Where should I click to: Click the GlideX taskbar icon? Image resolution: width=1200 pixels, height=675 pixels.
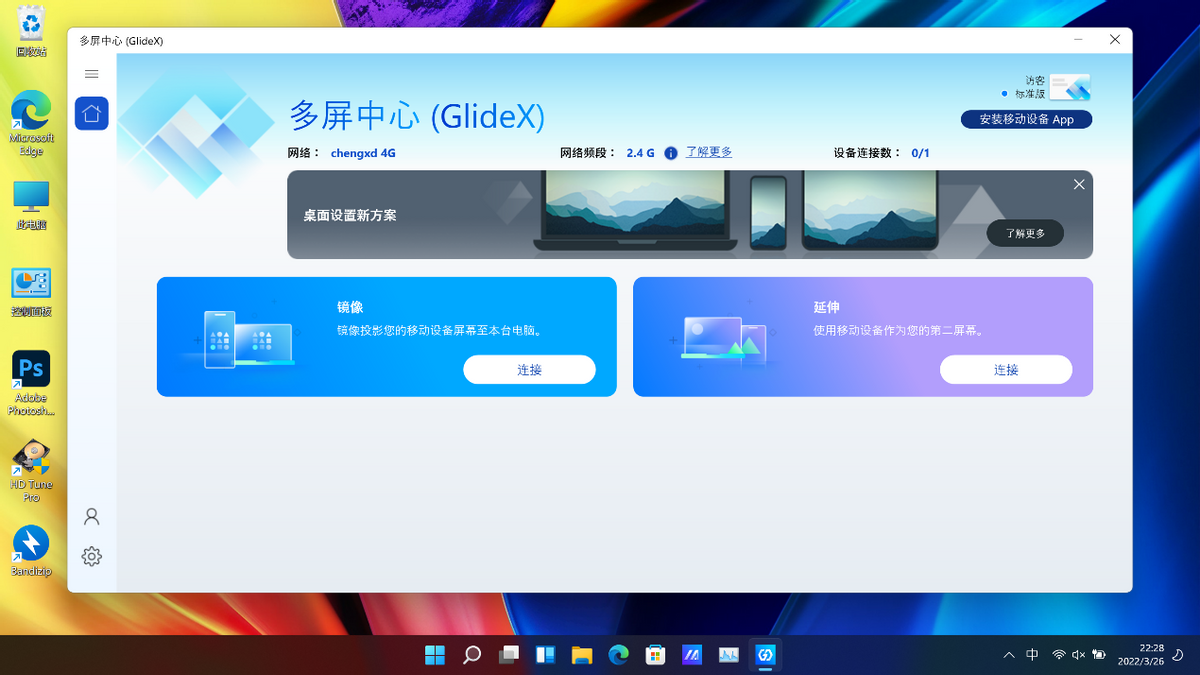(766, 655)
